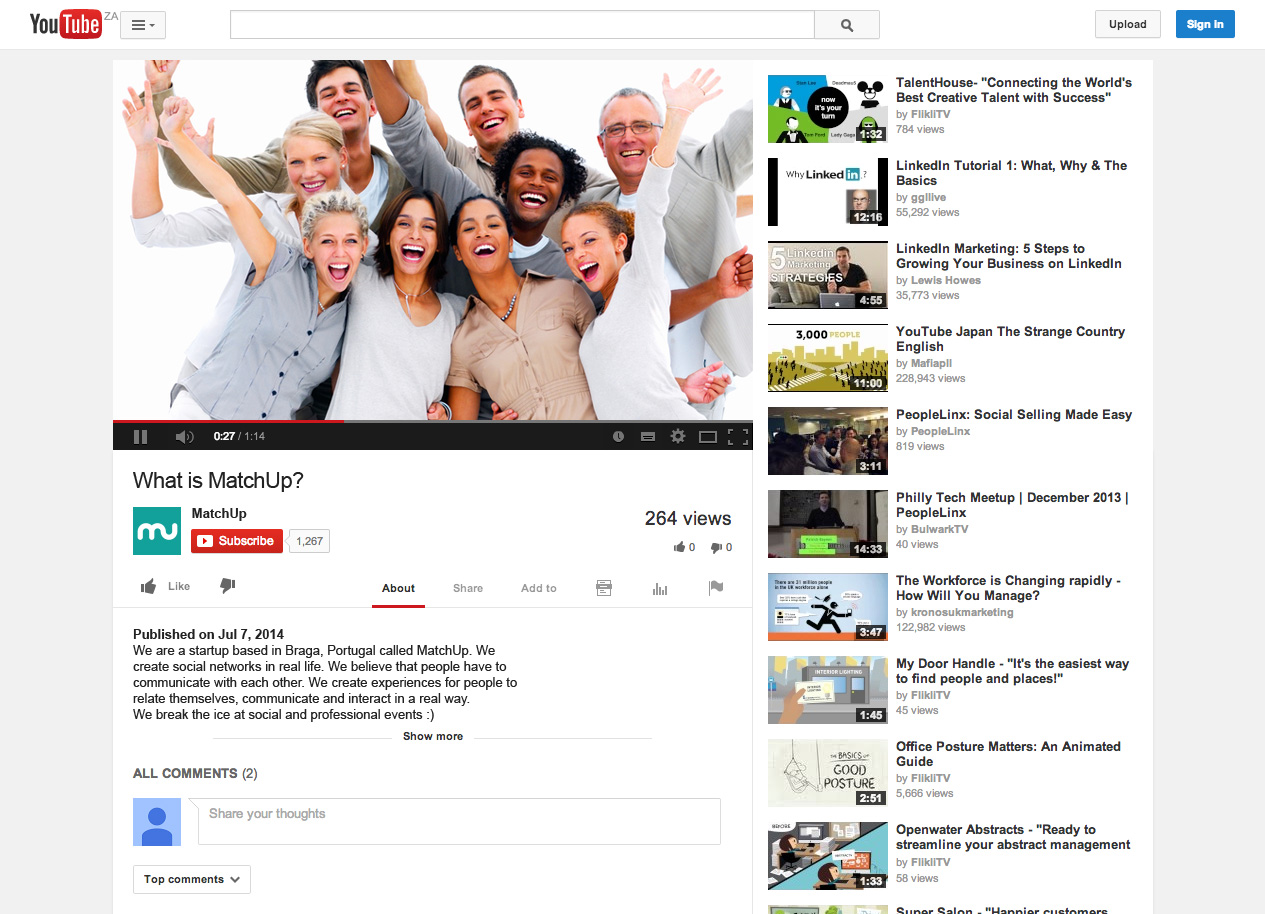Click the thumbs down dislike icon

click(x=227, y=586)
